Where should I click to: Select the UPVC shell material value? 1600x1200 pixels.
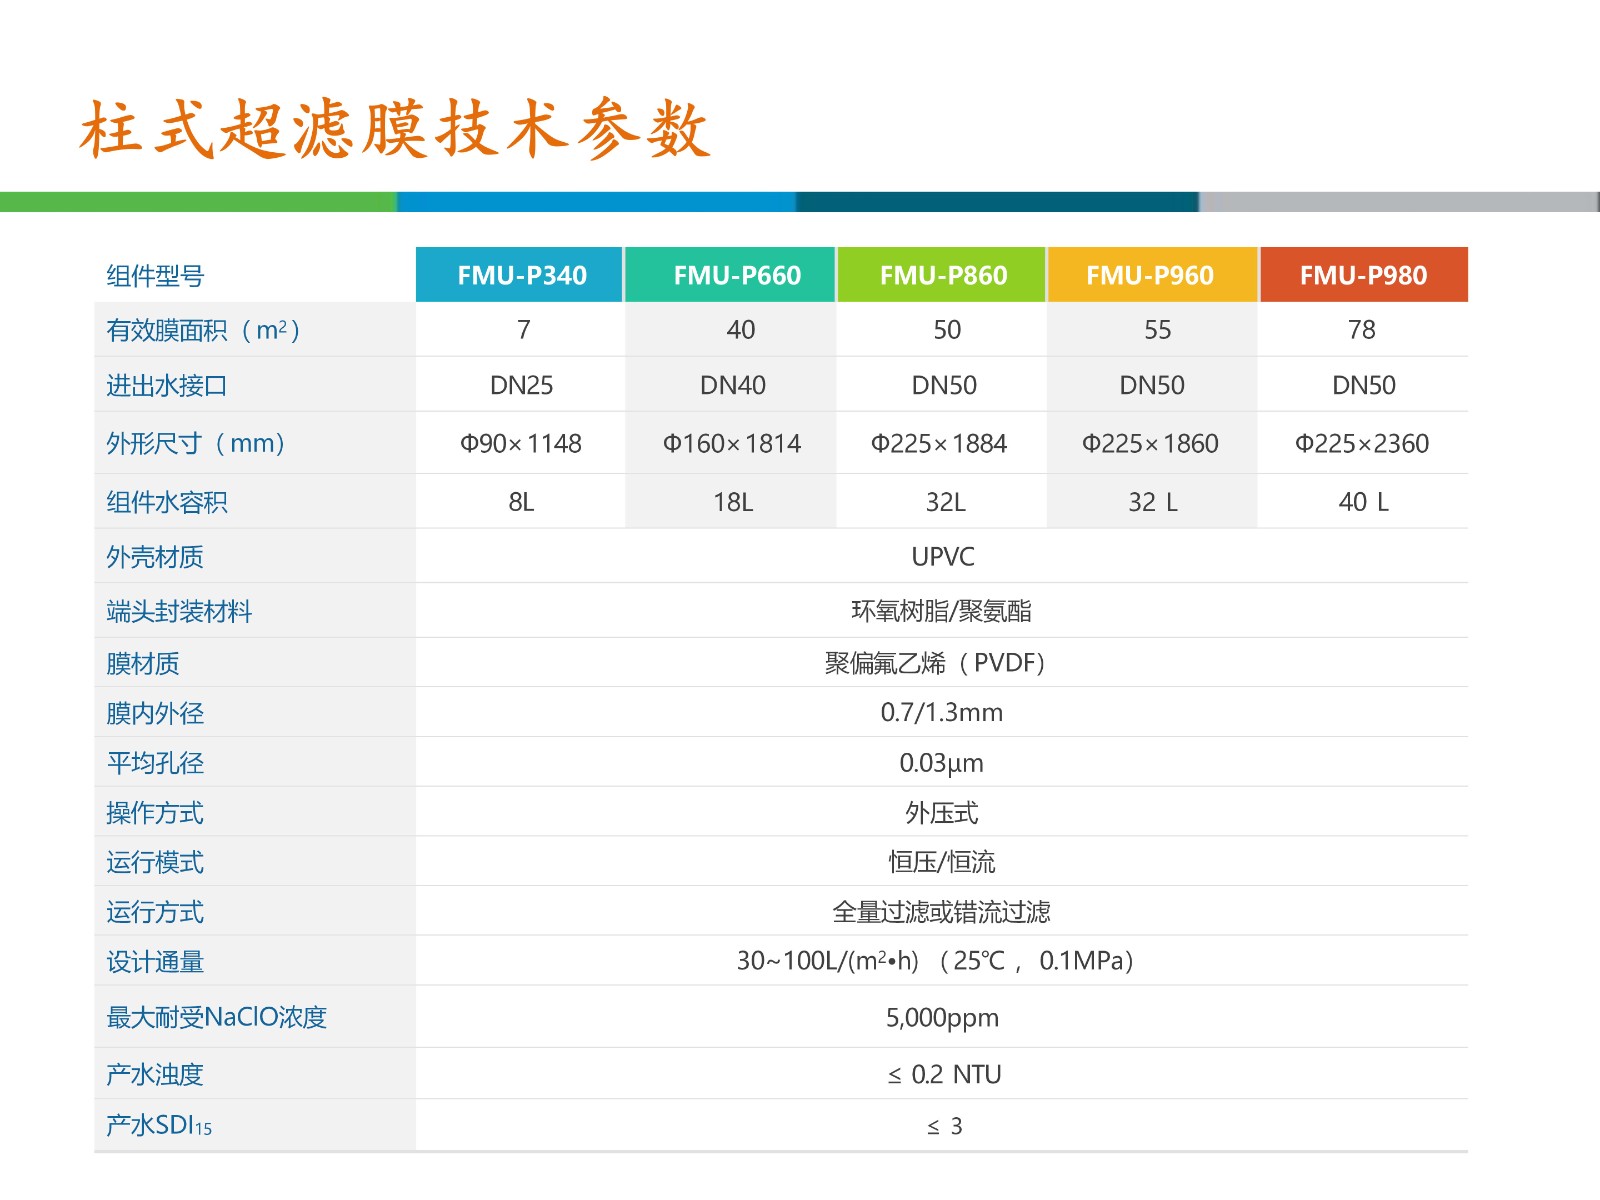pos(942,557)
